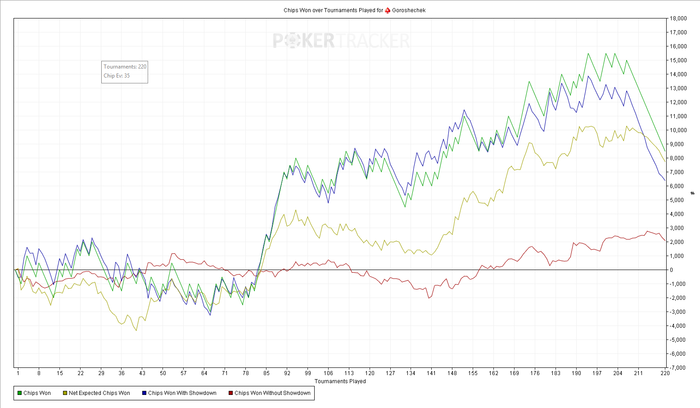This screenshot has height=408, width=700.
Task: Click the -3,000 y-axis value
Action: click(678, 312)
